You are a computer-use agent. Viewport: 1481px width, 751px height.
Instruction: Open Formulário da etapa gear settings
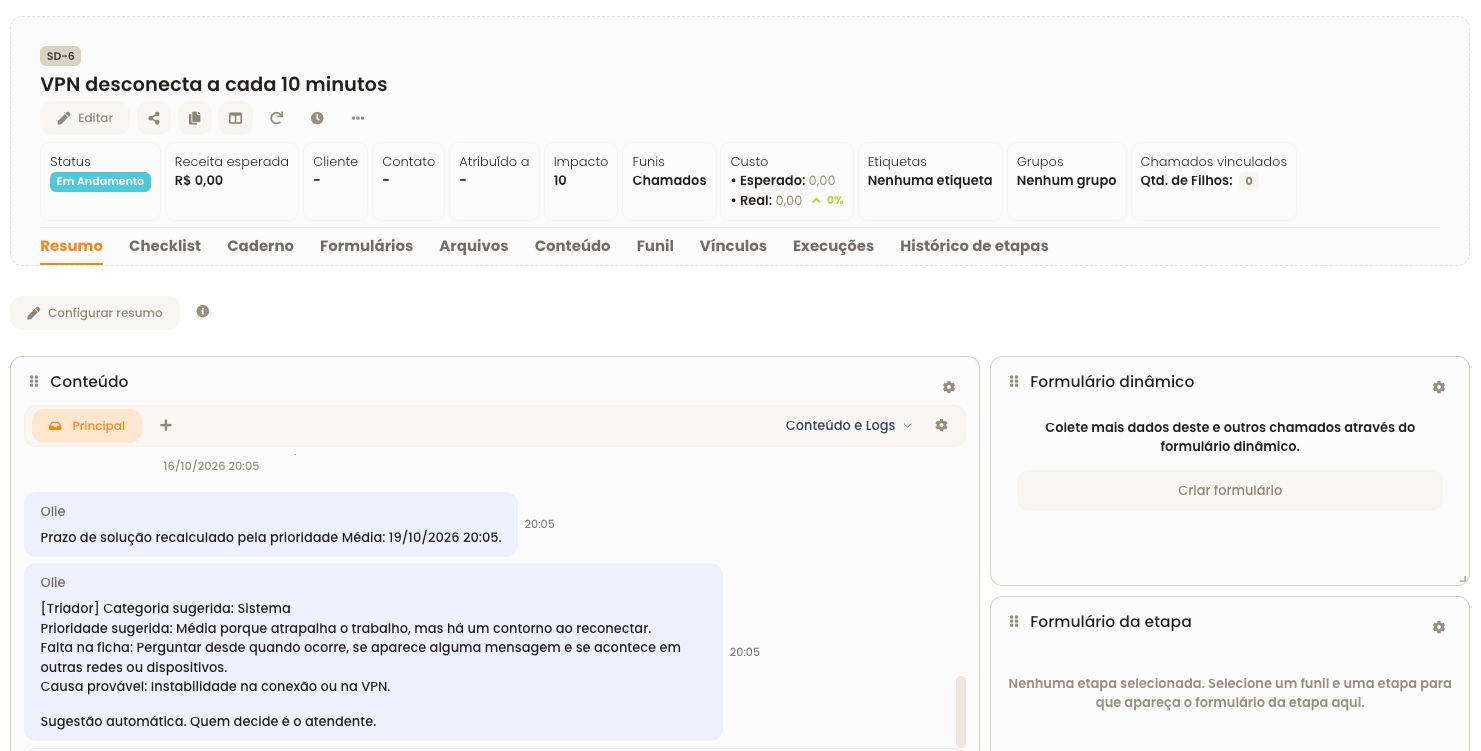1439,627
